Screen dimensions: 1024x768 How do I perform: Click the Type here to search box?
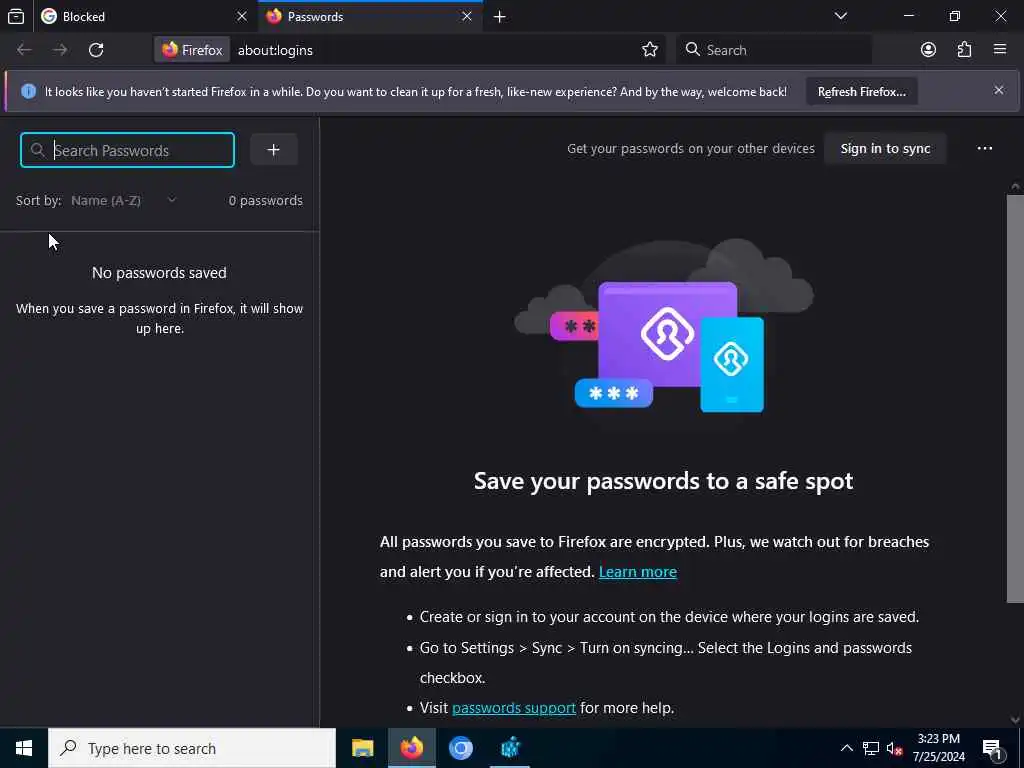(x=192, y=748)
